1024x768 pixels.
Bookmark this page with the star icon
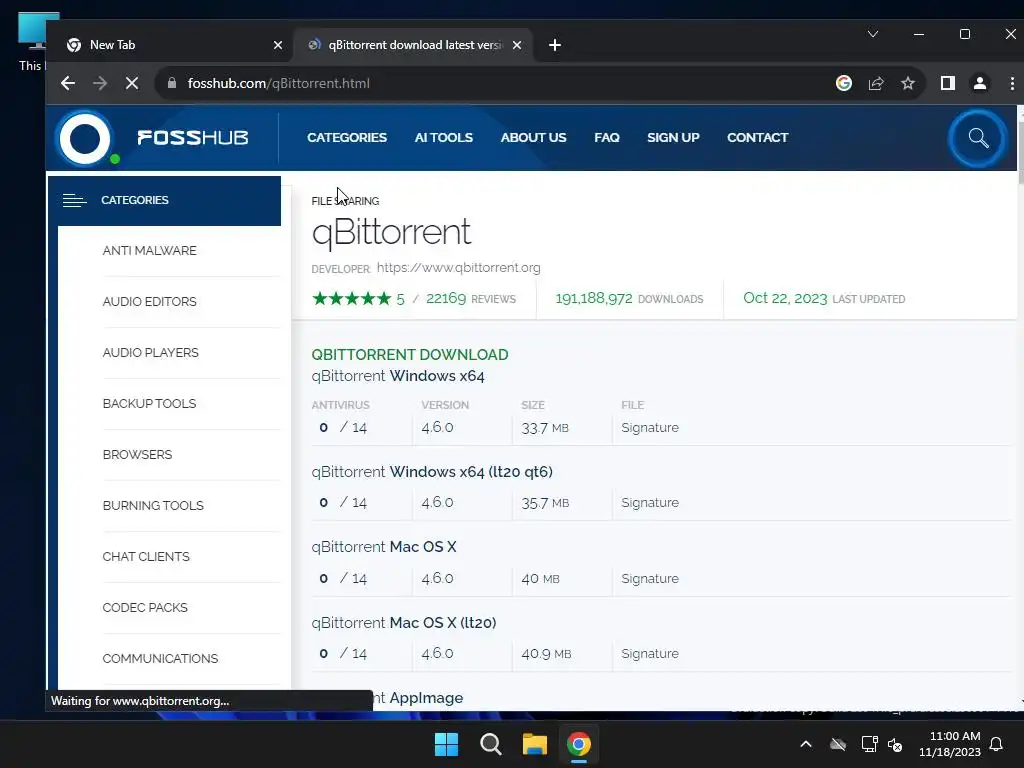(x=908, y=83)
